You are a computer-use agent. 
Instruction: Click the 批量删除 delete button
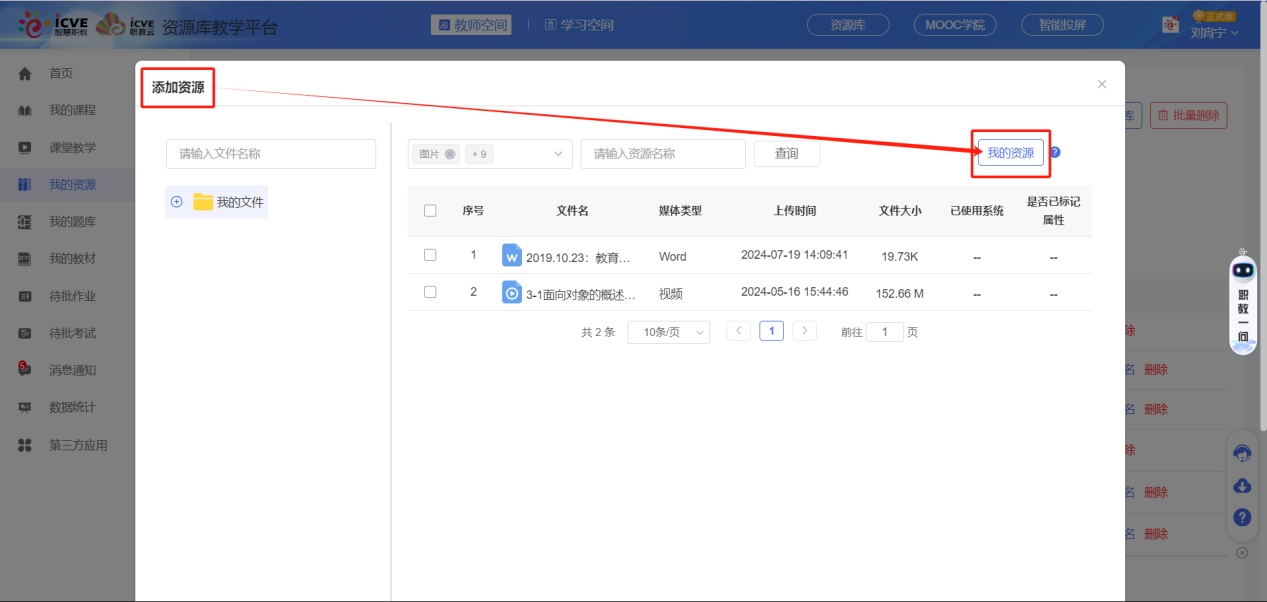(1188, 115)
